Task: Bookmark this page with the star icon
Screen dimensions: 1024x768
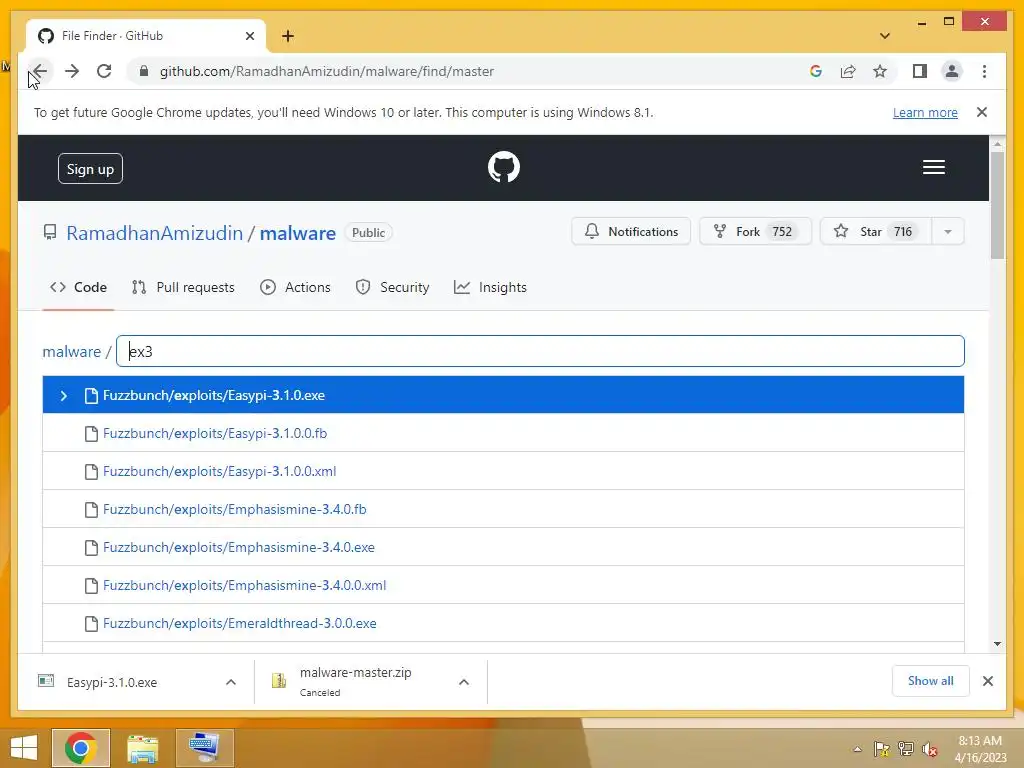Action: pyautogui.click(x=880, y=71)
